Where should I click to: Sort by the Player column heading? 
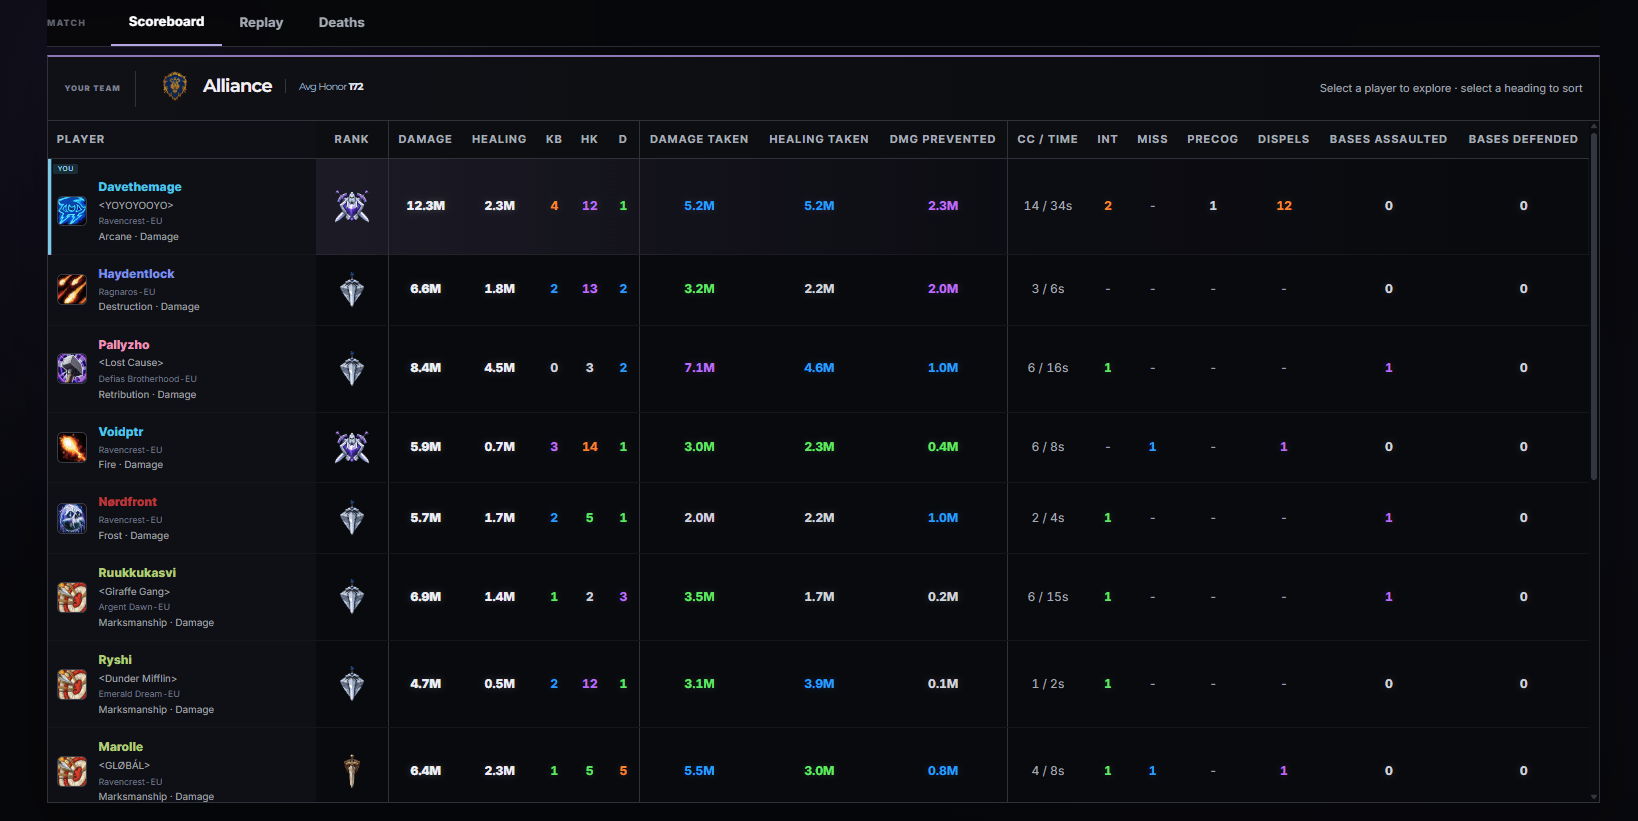(81, 139)
